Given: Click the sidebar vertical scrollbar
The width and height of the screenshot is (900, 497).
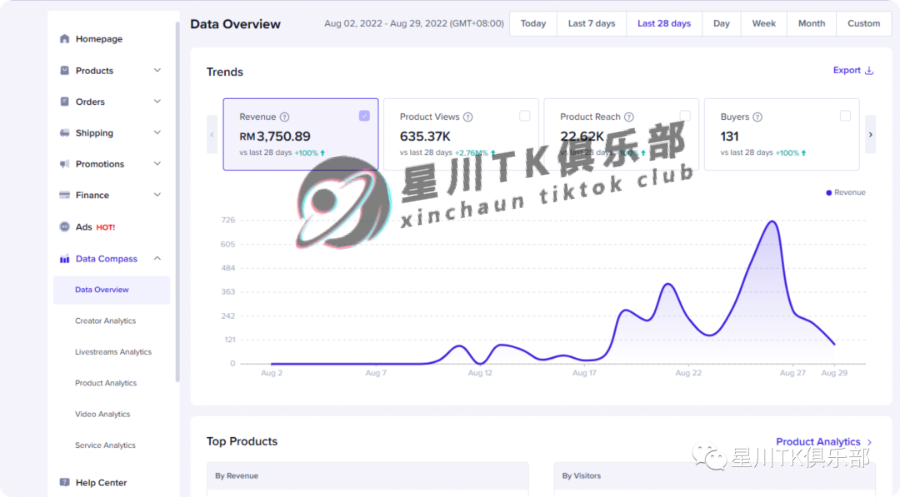Looking at the screenshot, I should [x=177, y=201].
